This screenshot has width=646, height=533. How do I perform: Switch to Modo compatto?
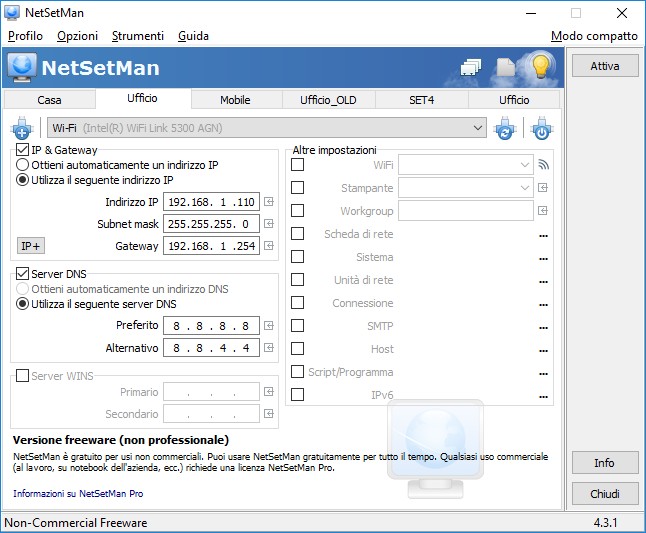(x=594, y=36)
